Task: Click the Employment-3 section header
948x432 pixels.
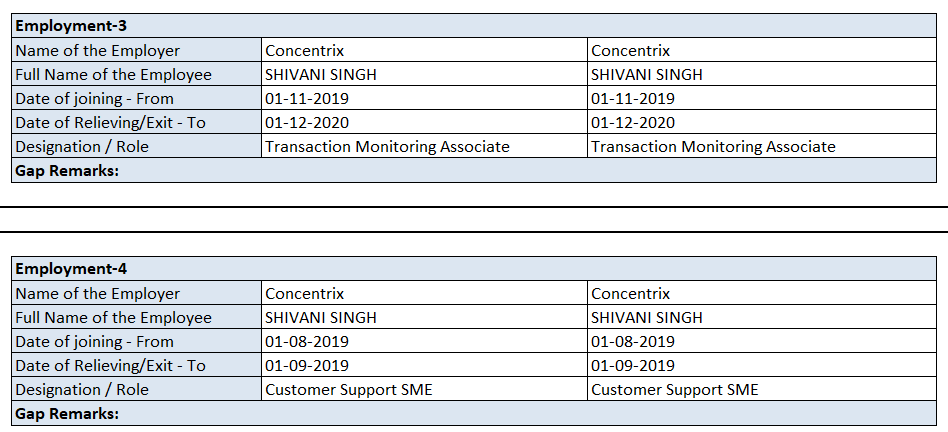Action: [x=71, y=26]
